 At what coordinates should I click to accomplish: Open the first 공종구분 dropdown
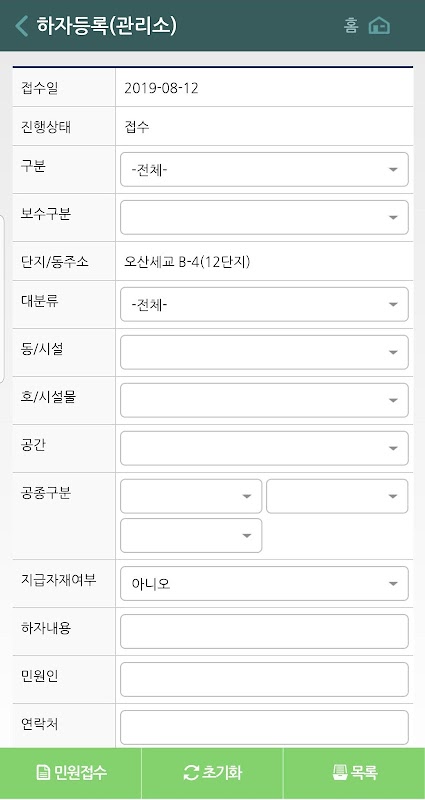coord(191,496)
